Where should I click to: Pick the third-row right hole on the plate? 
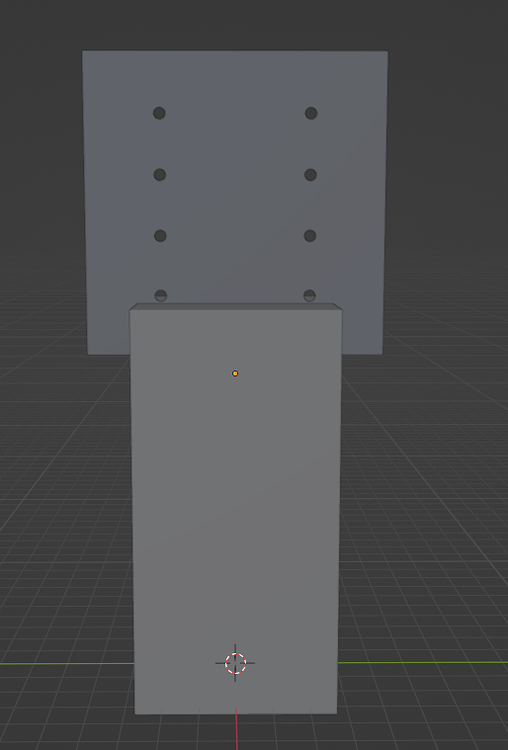pos(310,235)
